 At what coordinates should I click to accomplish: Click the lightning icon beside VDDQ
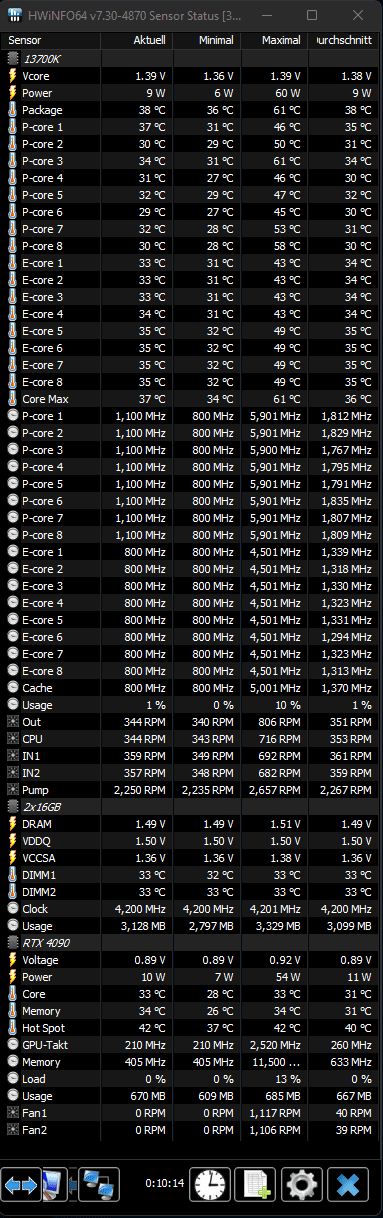pyautogui.click(x=12, y=841)
